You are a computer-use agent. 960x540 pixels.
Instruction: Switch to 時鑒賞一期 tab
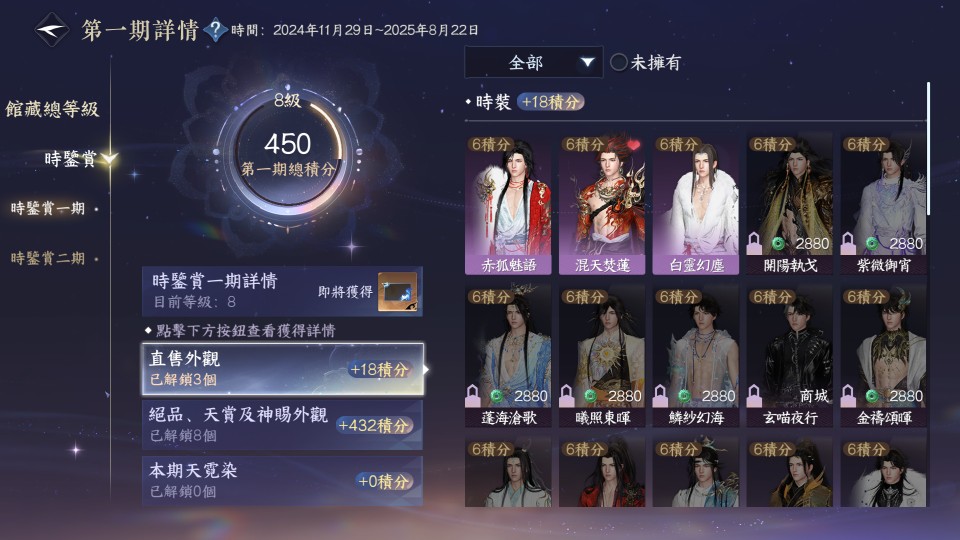click(x=48, y=208)
